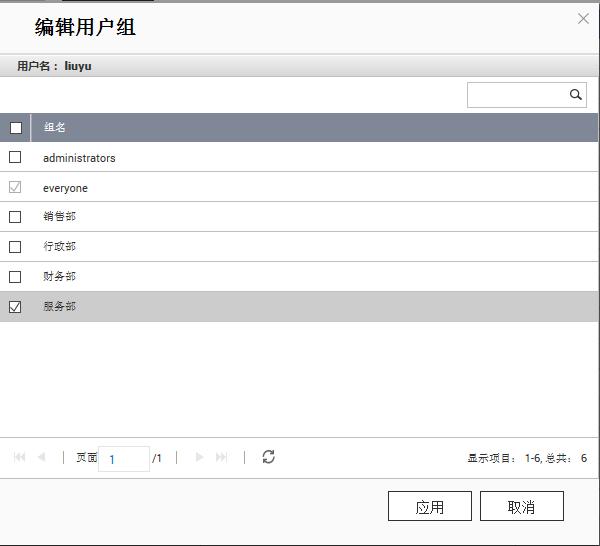Image resolution: width=600 pixels, height=546 pixels.
Task: Click the 应用 button
Action: 430,506
